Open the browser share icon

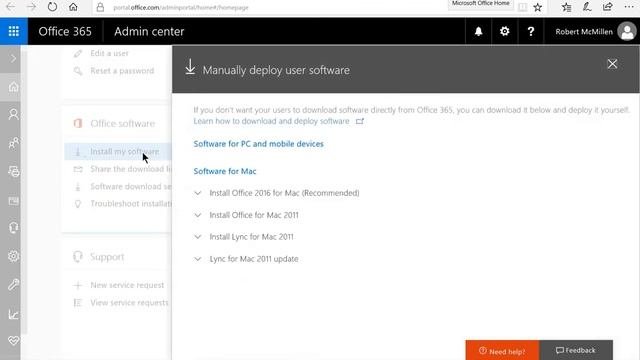point(608,7)
